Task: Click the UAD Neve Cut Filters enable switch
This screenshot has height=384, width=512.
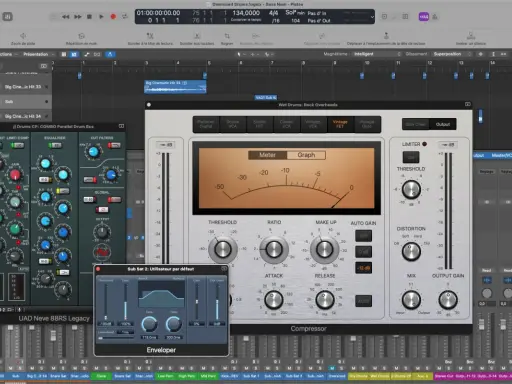Action: pos(114,145)
